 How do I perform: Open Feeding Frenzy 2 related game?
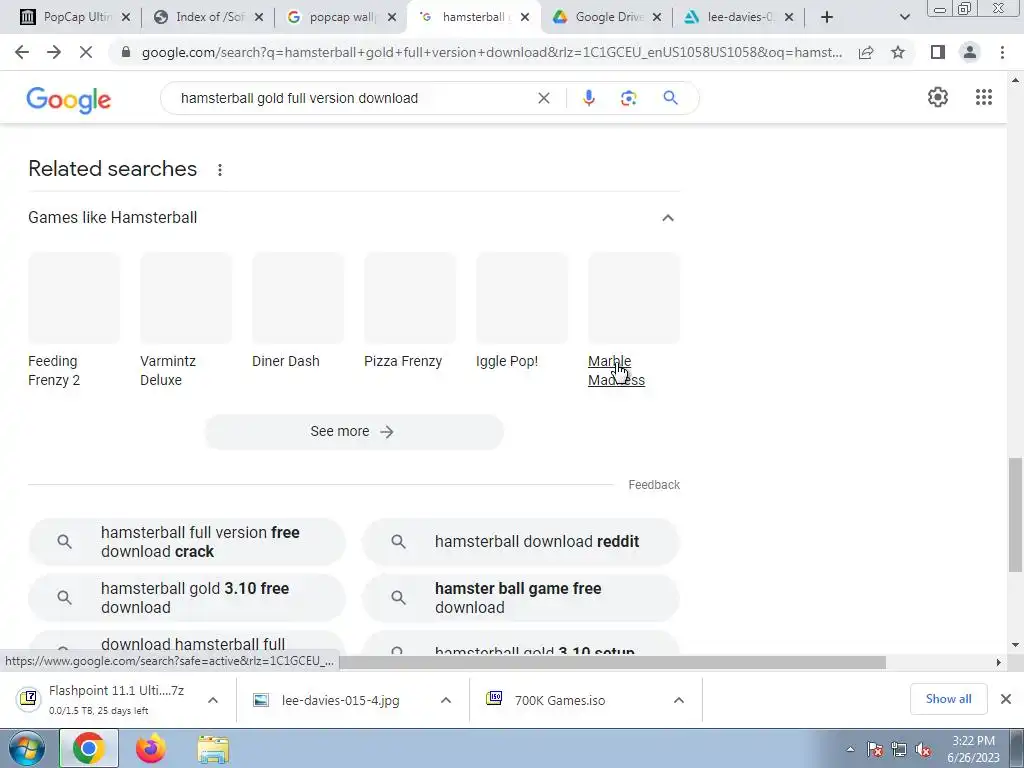(x=54, y=370)
